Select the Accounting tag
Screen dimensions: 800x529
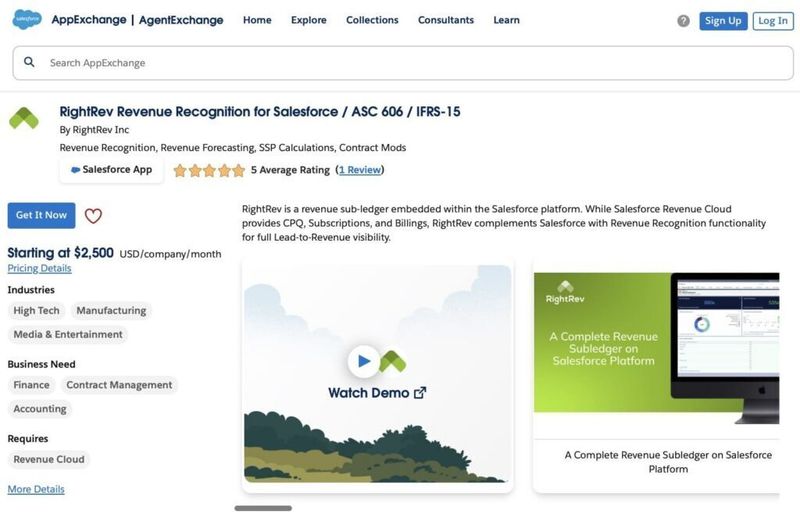40,409
